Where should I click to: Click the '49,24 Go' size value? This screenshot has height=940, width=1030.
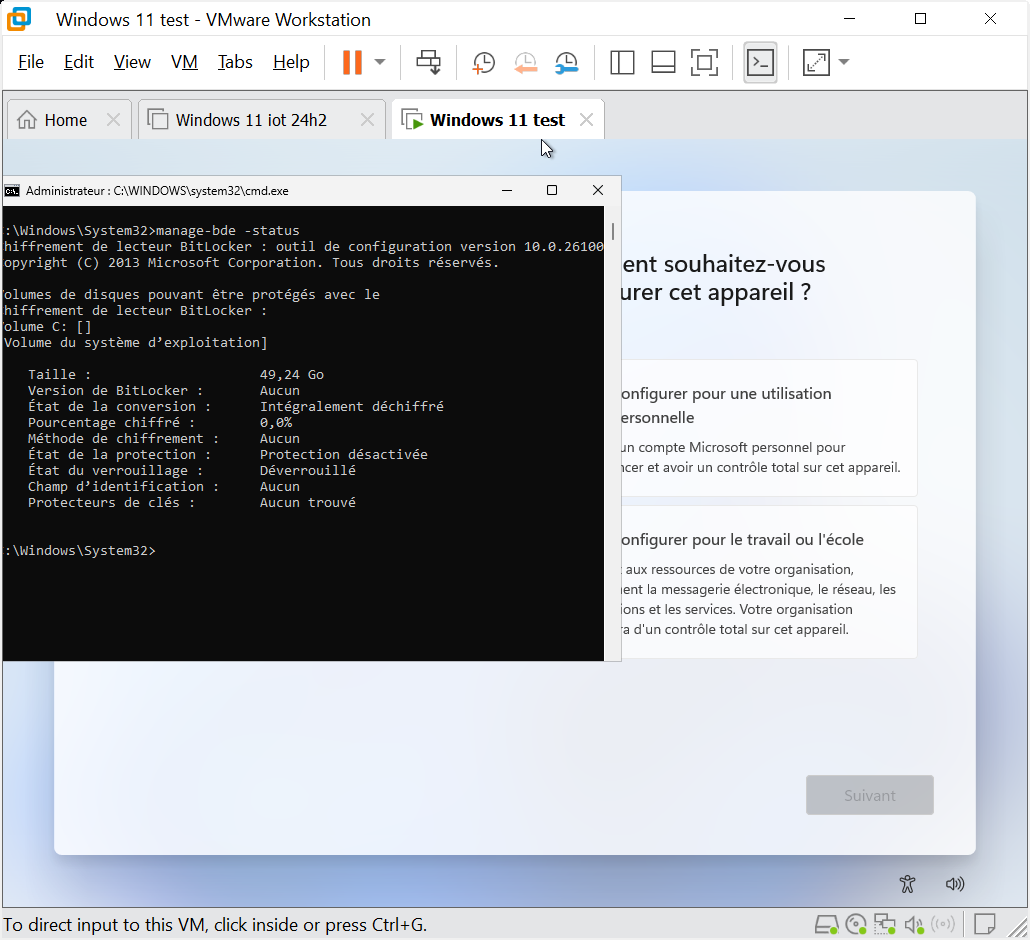click(x=292, y=374)
